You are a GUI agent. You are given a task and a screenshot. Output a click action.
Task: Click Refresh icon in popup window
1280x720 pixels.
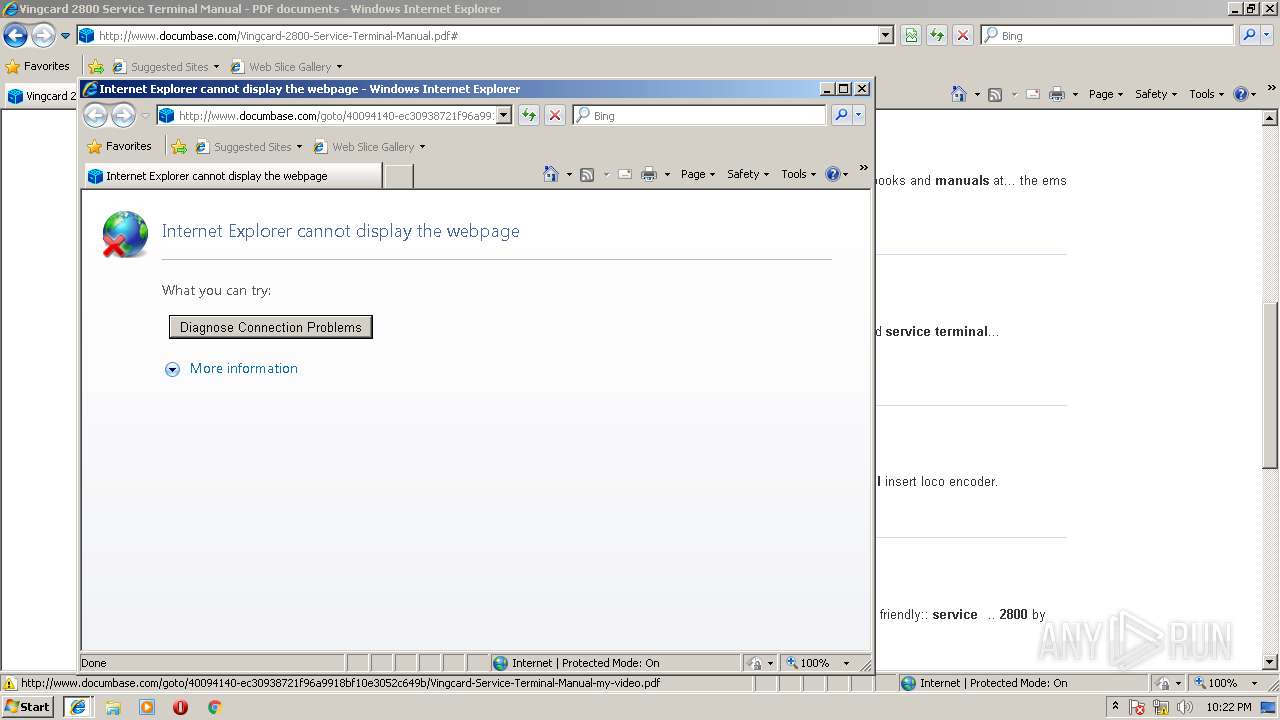click(x=528, y=116)
